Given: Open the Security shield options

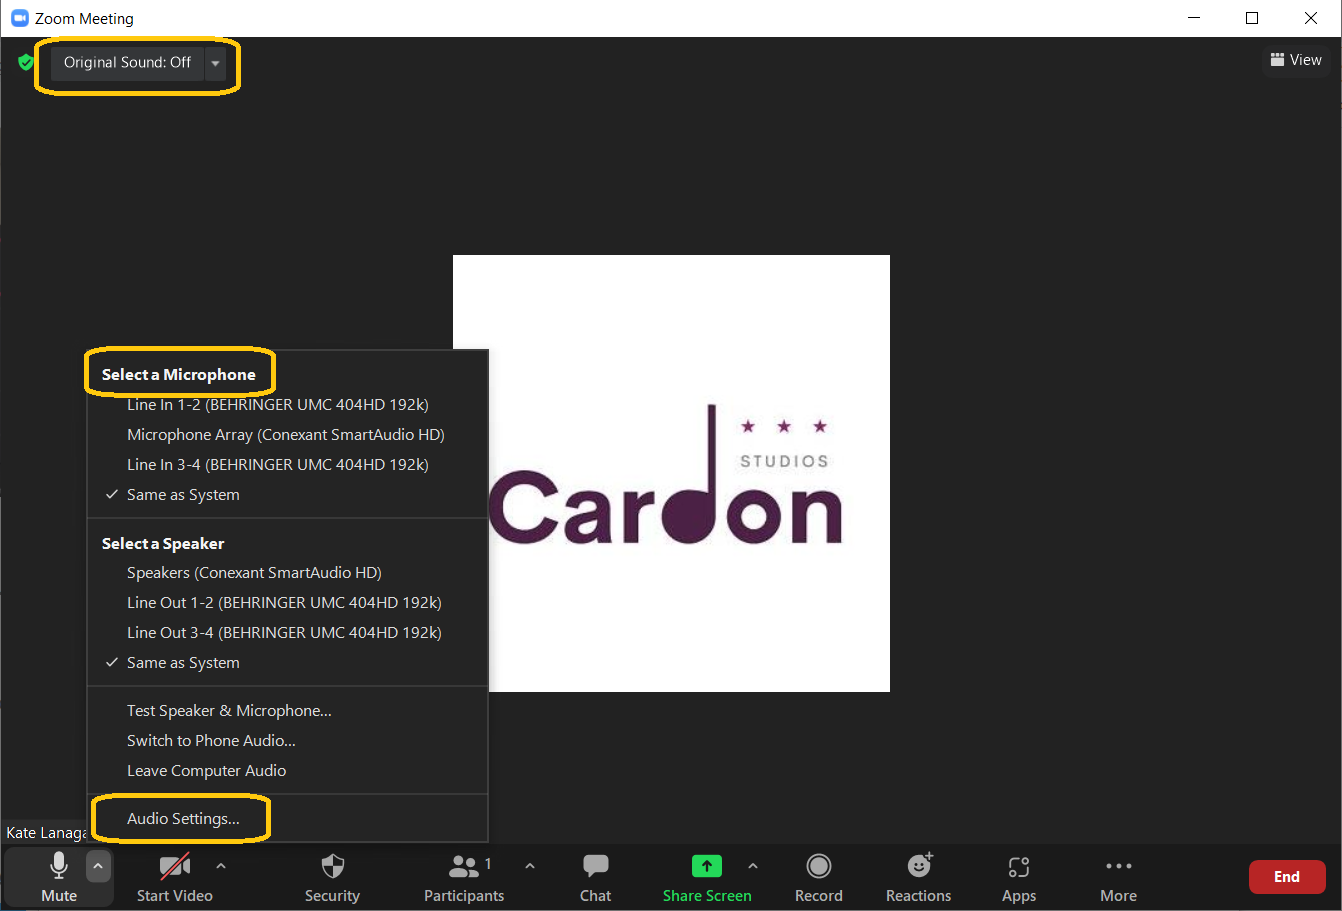Looking at the screenshot, I should [332, 866].
